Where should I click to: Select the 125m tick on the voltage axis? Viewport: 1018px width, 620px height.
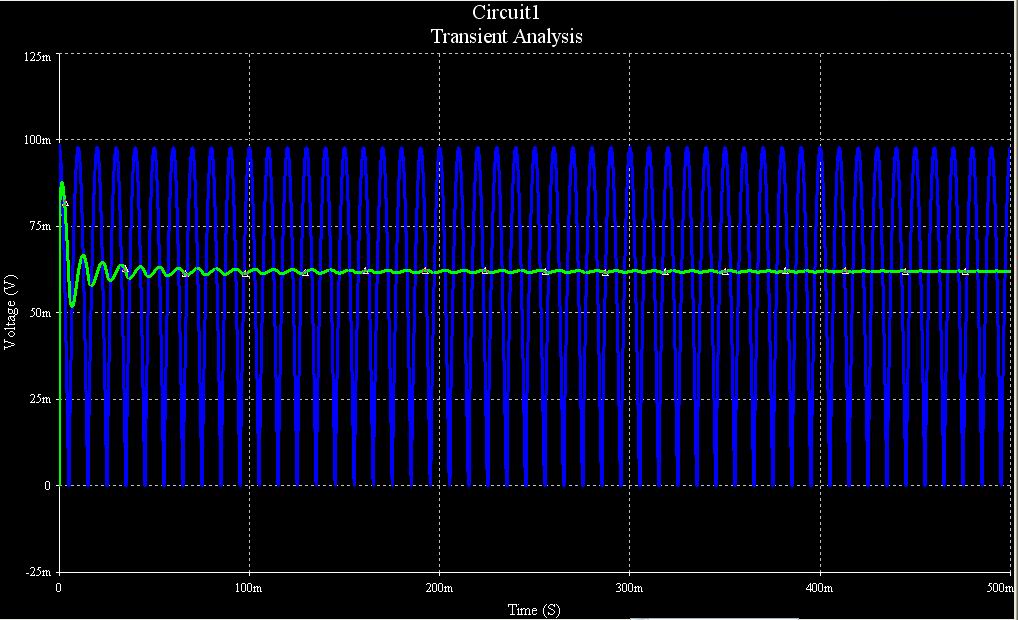38,57
